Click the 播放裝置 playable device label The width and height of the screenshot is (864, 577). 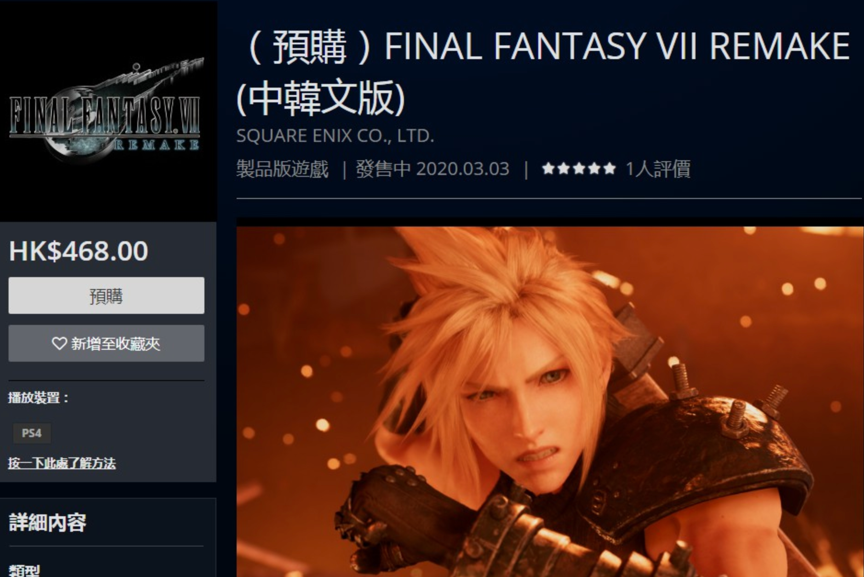pos(38,397)
